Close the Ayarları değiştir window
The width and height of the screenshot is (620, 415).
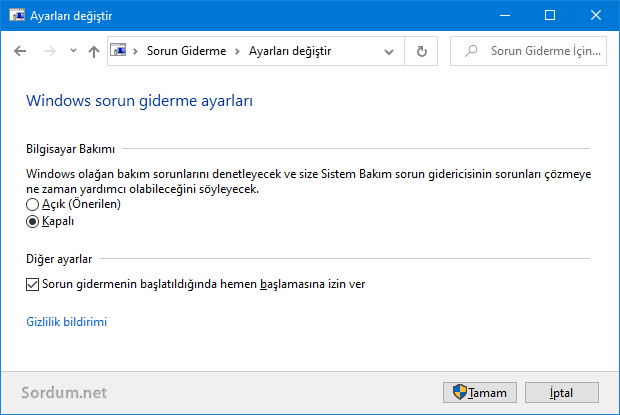596,15
